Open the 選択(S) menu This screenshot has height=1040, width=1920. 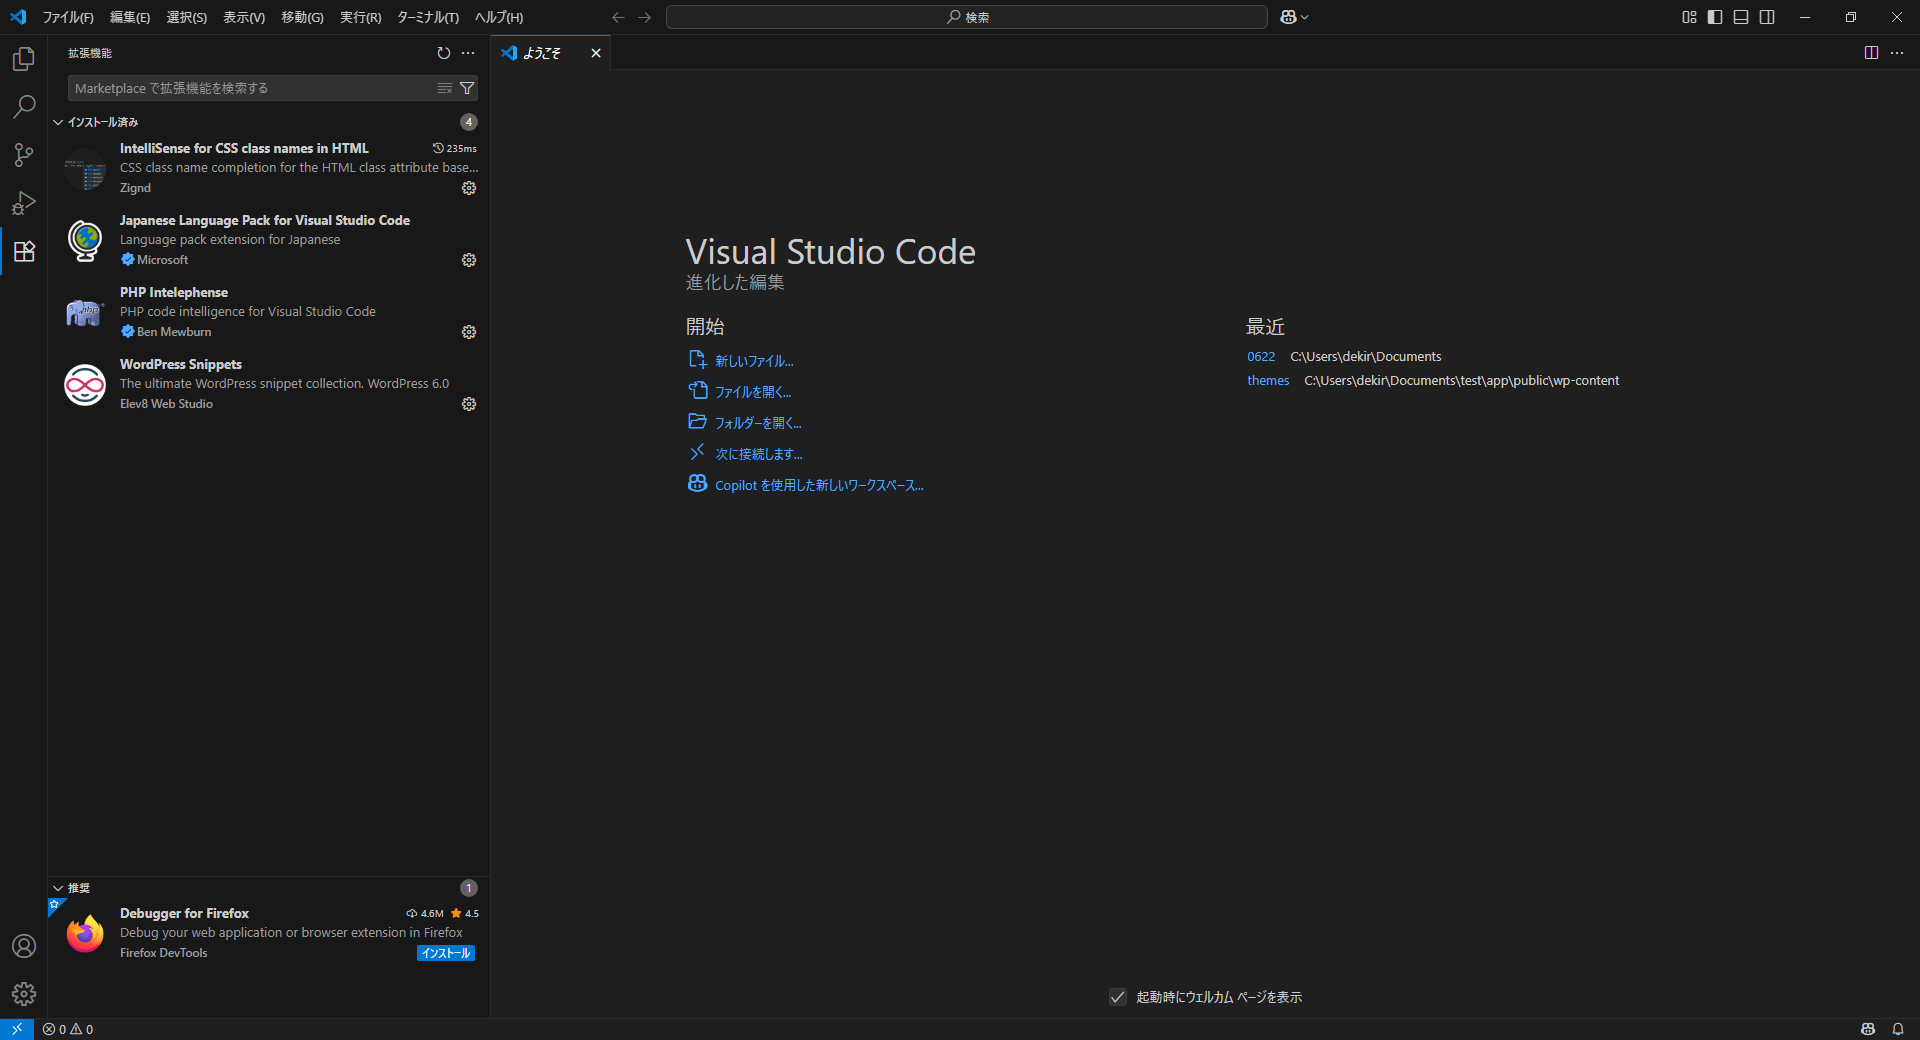[x=187, y=17]
